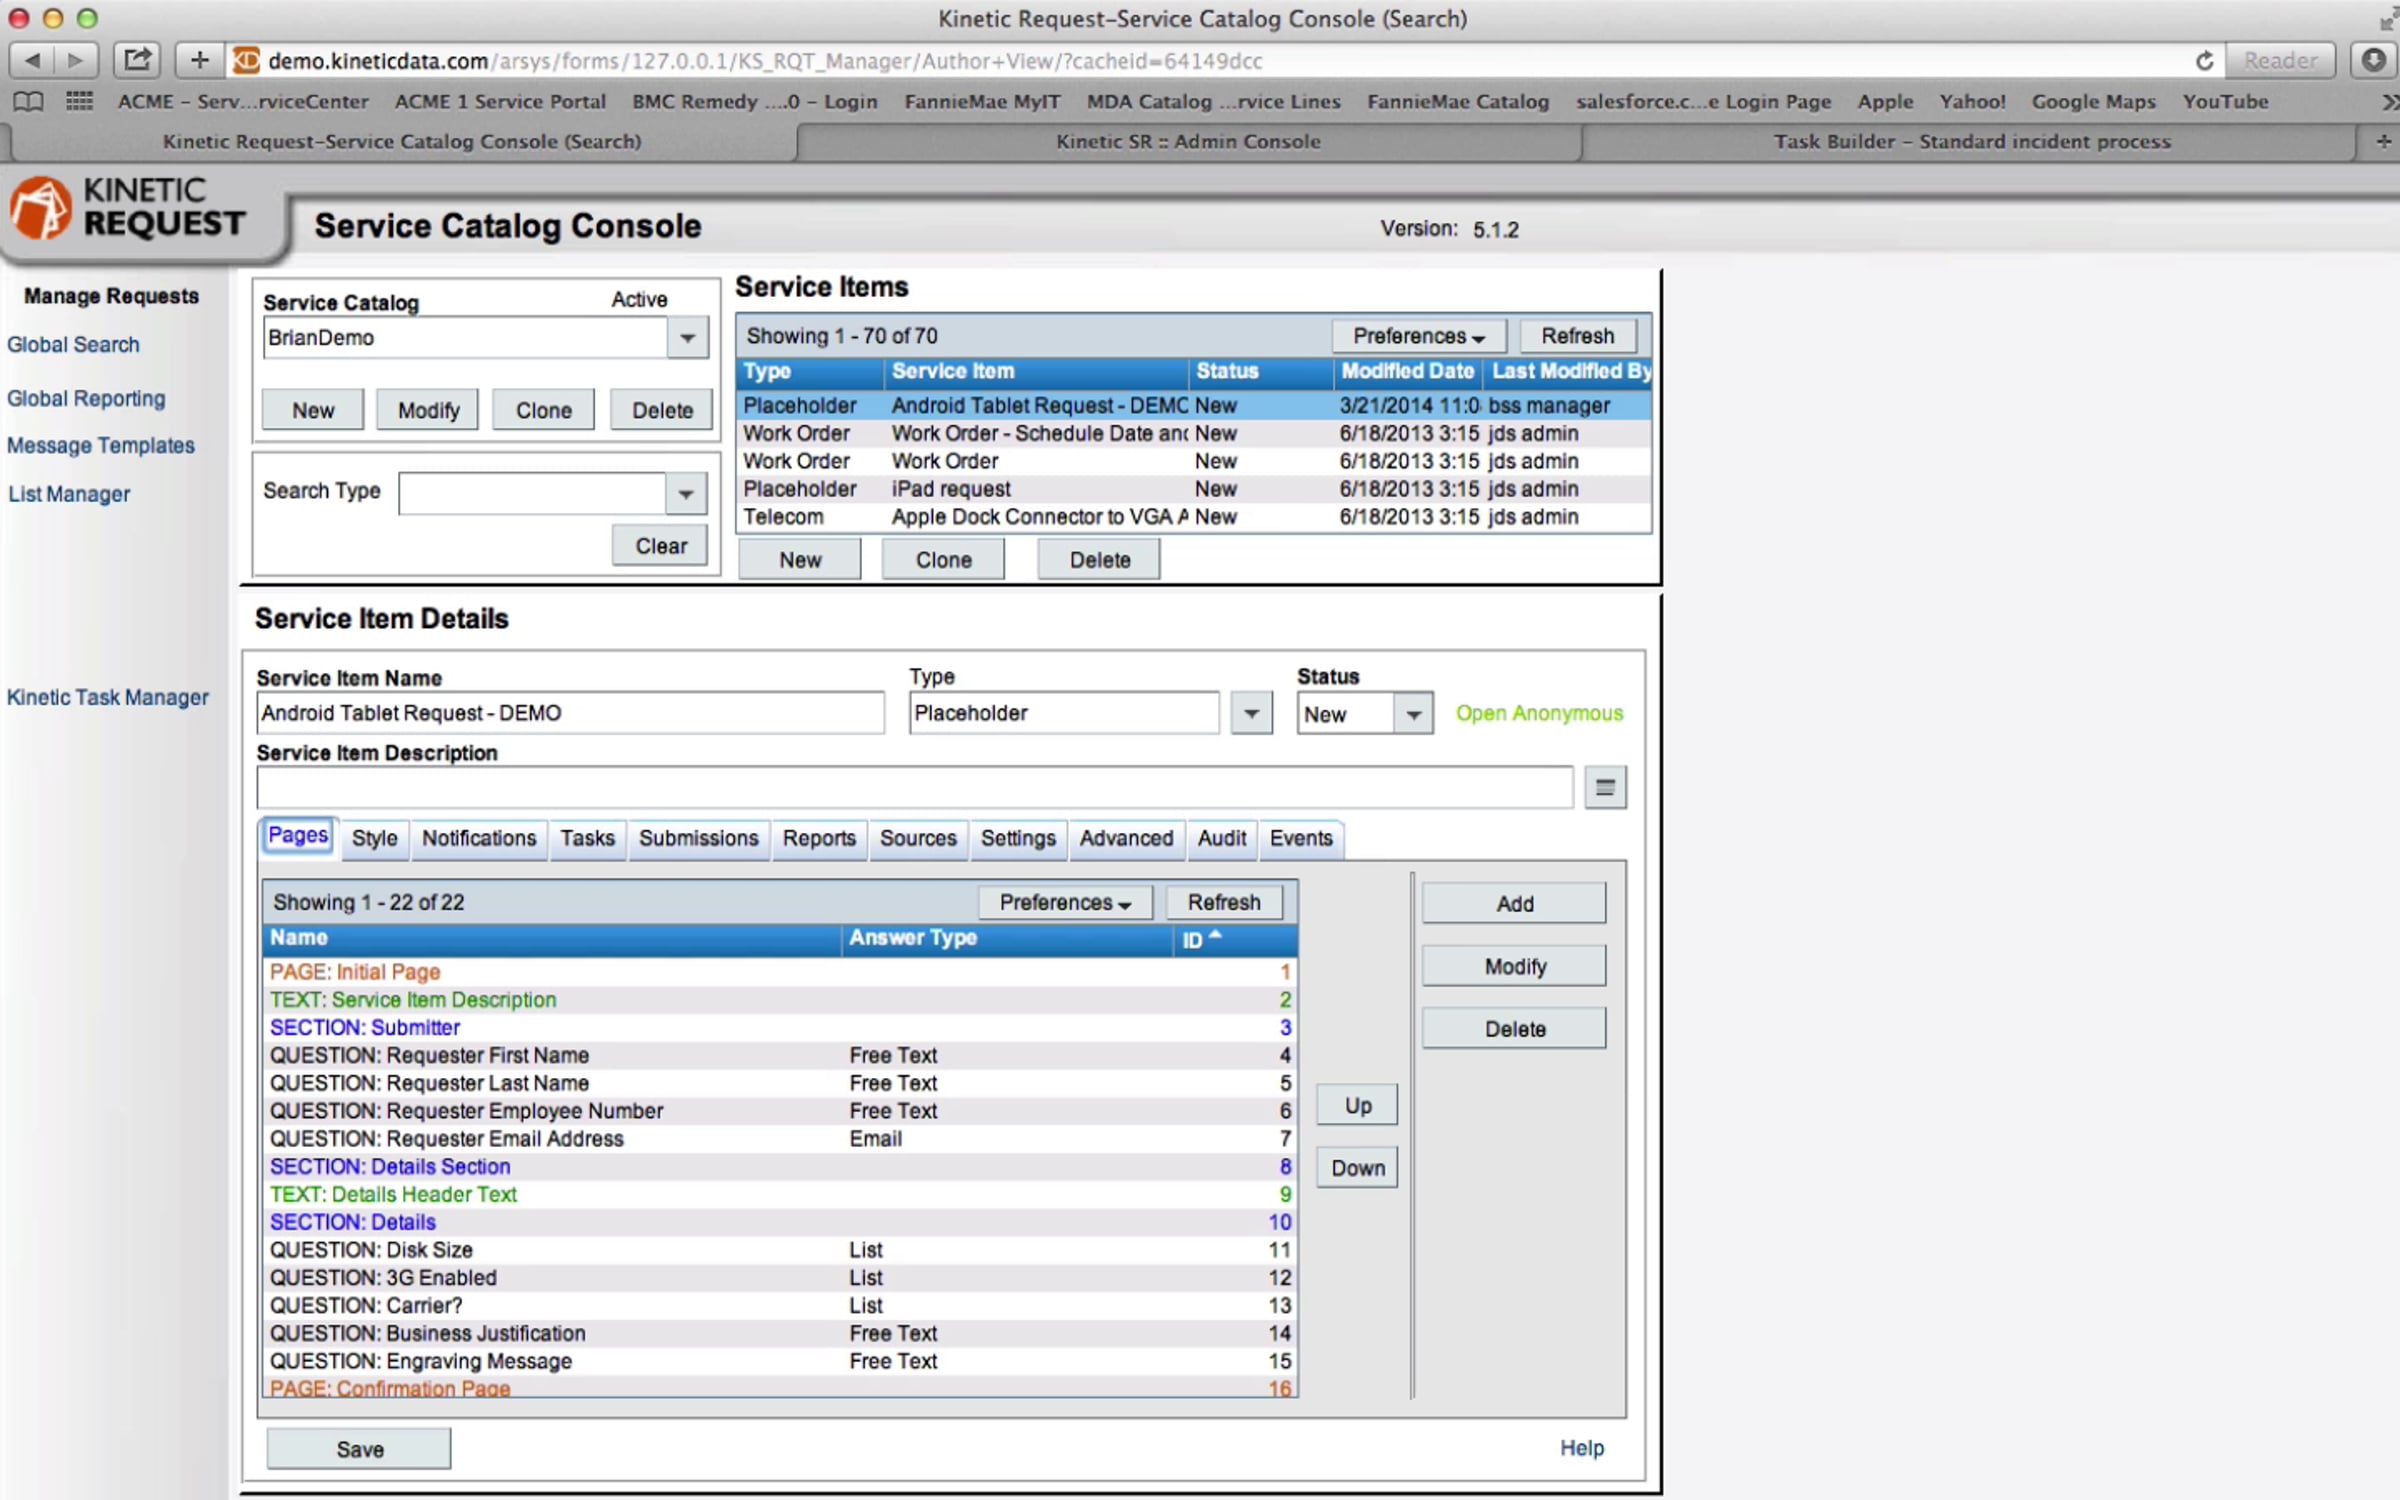Click the browser back arrow icon
Image resolution: width=2400 pixels, height=1500 pixels.
(x=32, y=60)
